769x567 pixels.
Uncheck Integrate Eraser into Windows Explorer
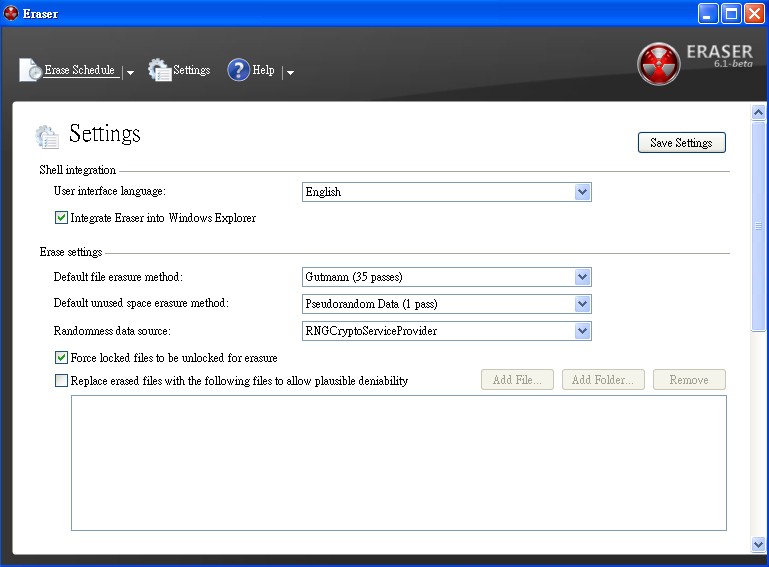(61, 217)
